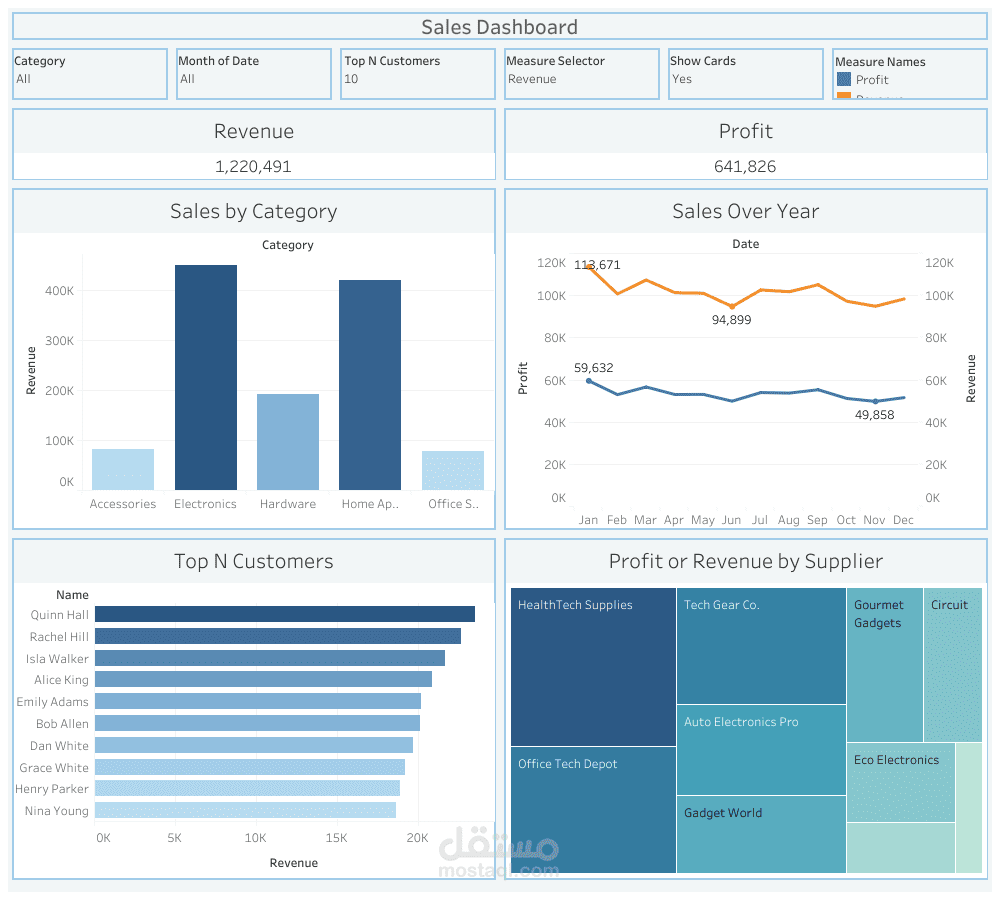Click the 49,858 November profit point
The width and height of the screenshot is (999, 899).
875,401
